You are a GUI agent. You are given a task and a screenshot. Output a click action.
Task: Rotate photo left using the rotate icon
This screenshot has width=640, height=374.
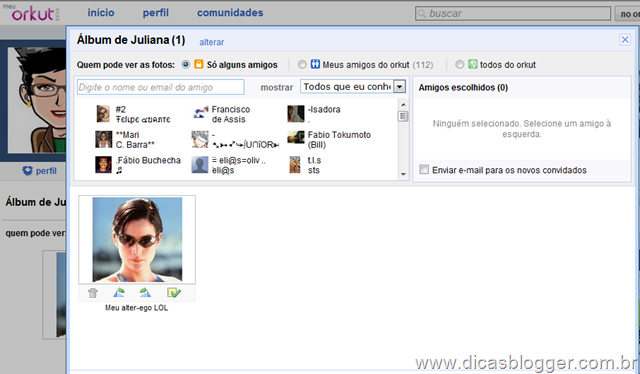[x=119, y=292]
